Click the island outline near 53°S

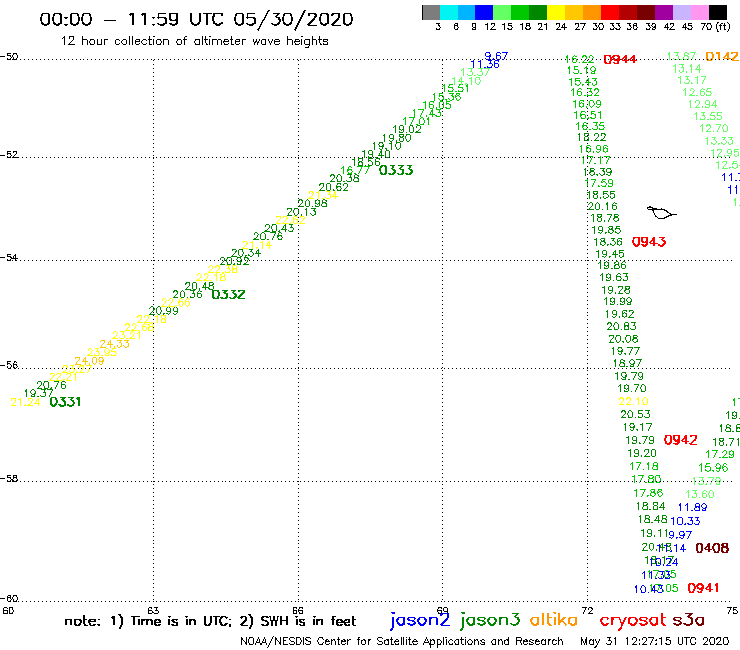pos(661,213)
